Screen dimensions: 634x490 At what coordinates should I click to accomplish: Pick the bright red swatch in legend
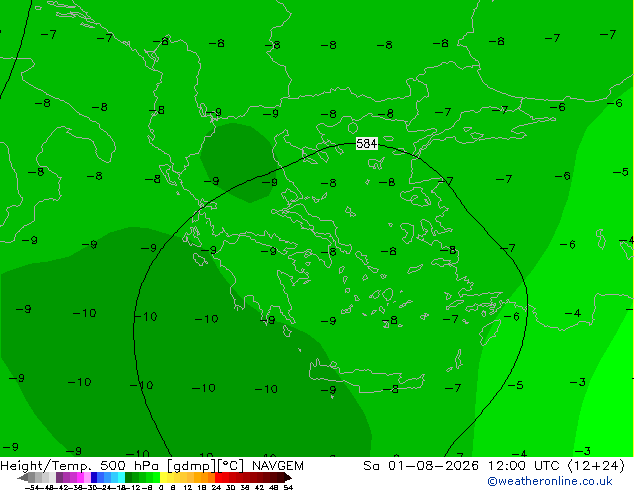(218, 477)
